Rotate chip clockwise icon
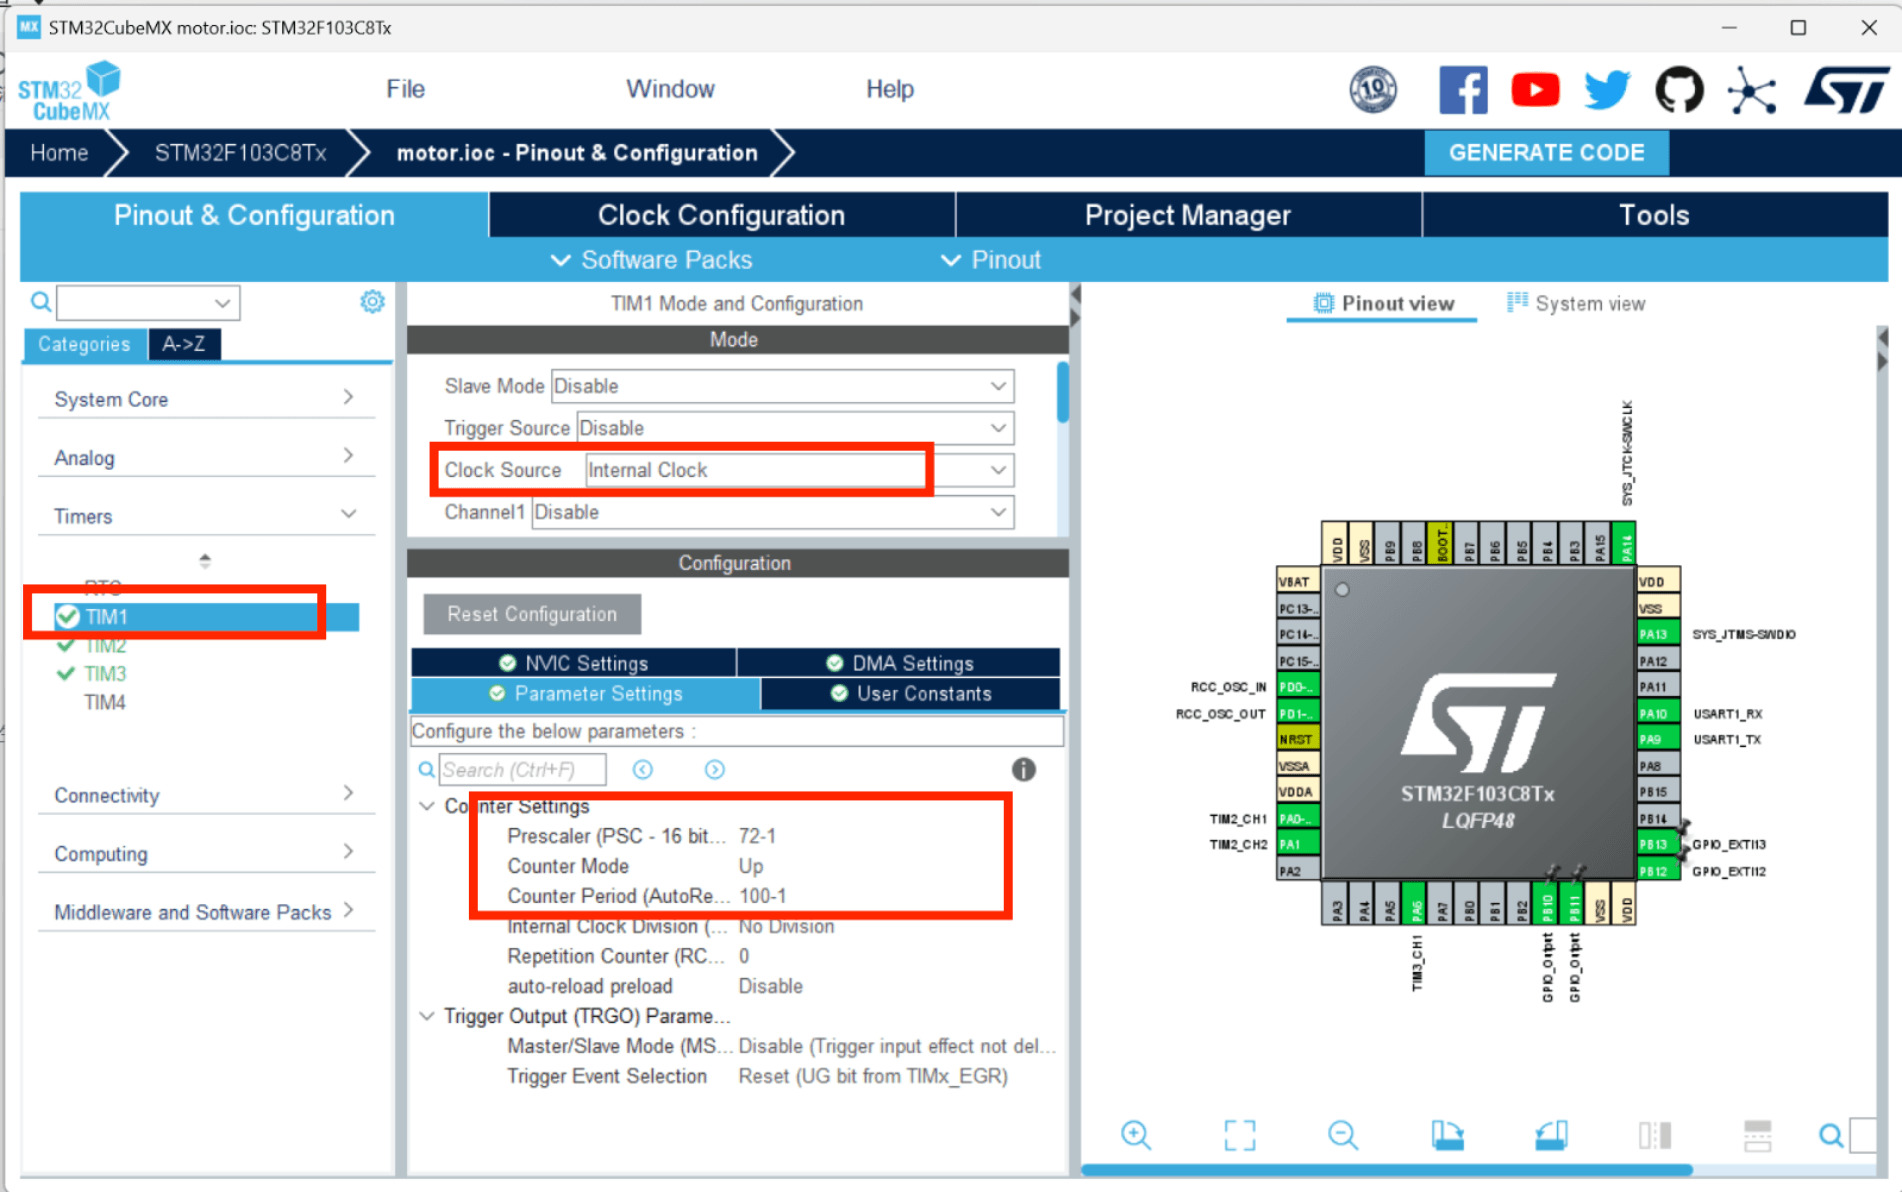This screenshot has height=1192, width=1902. pos(1447,1135)
